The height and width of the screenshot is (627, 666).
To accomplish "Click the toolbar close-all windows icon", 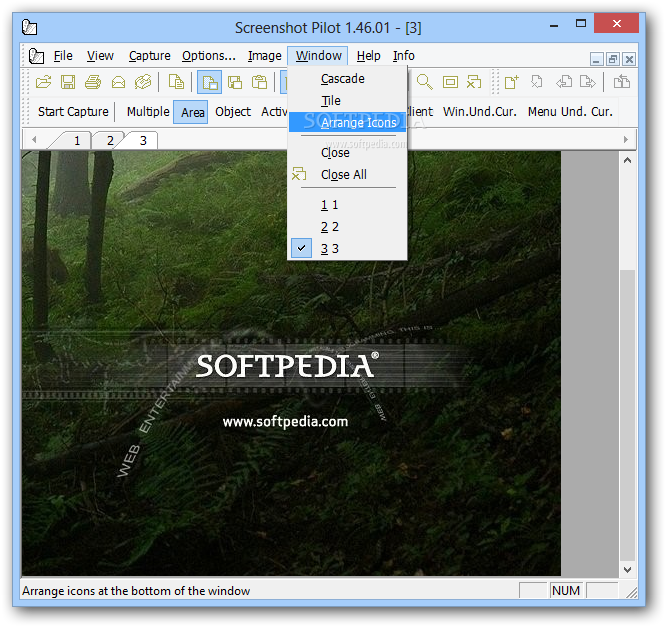I will [474, 82].
